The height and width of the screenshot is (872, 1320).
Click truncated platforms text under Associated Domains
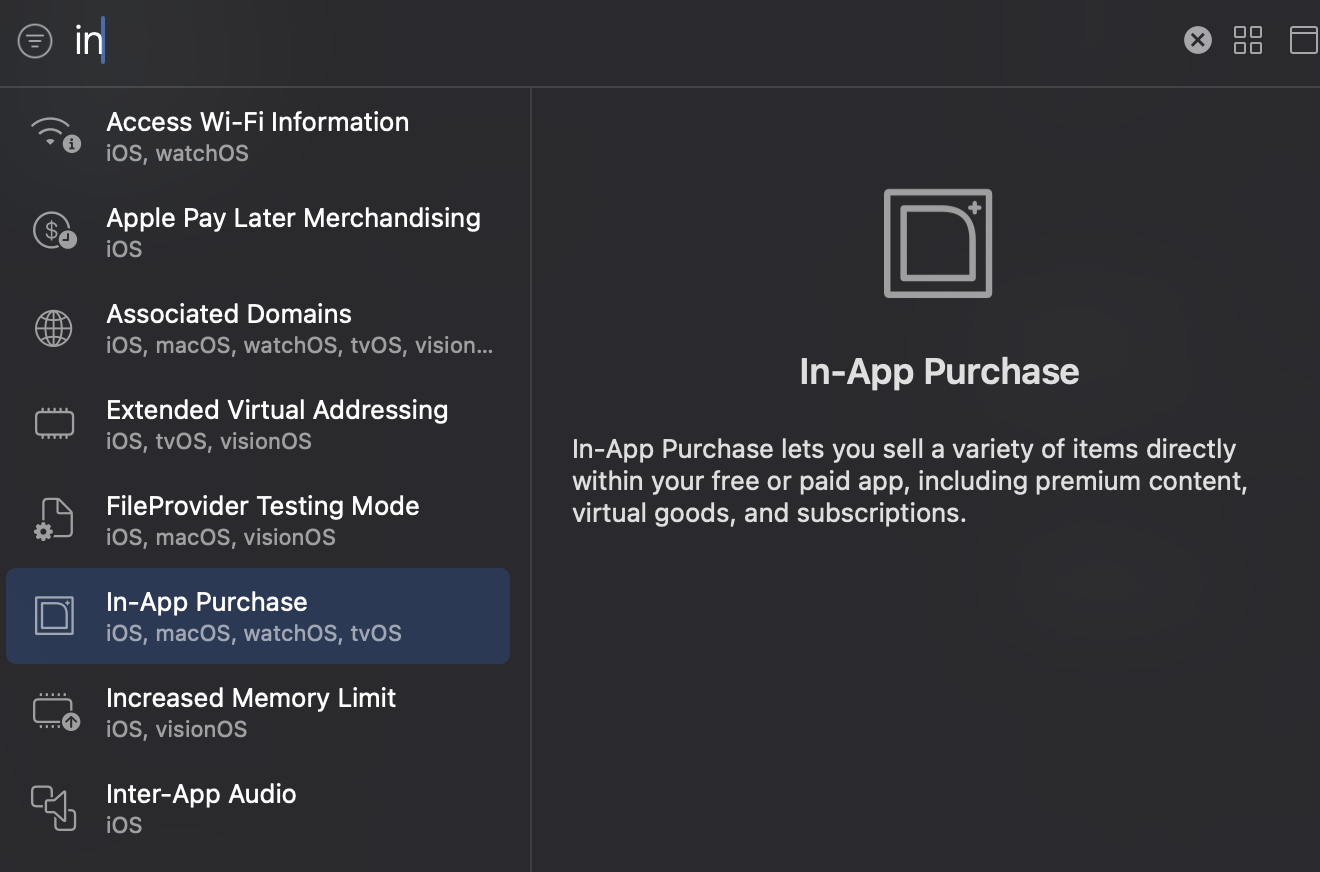[300, 345]
